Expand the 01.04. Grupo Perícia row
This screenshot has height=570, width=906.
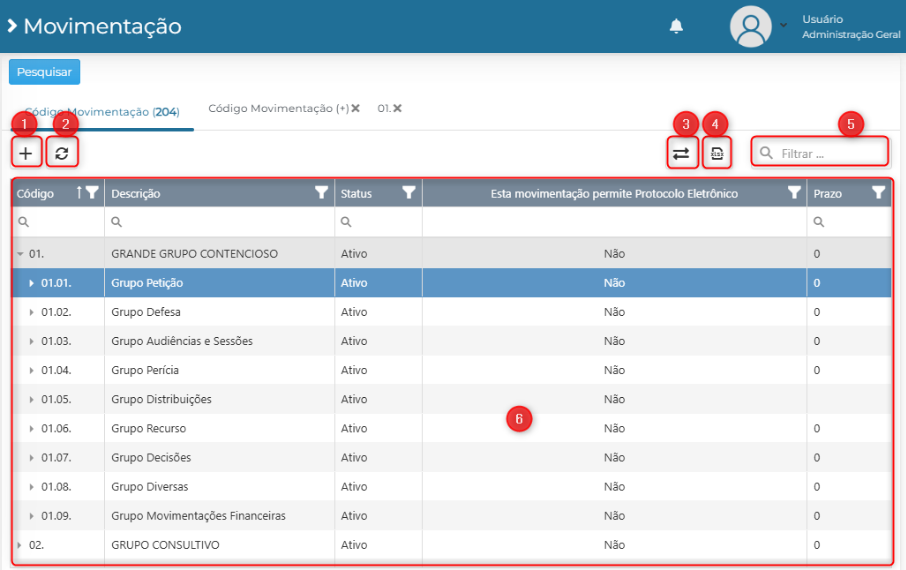pos(32,370)
